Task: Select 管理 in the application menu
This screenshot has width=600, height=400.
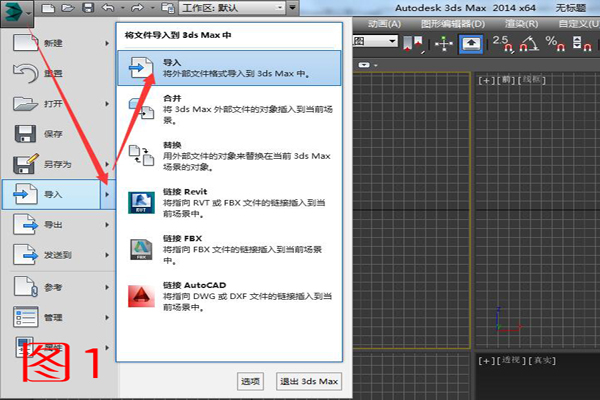Action: pos(59,317)
